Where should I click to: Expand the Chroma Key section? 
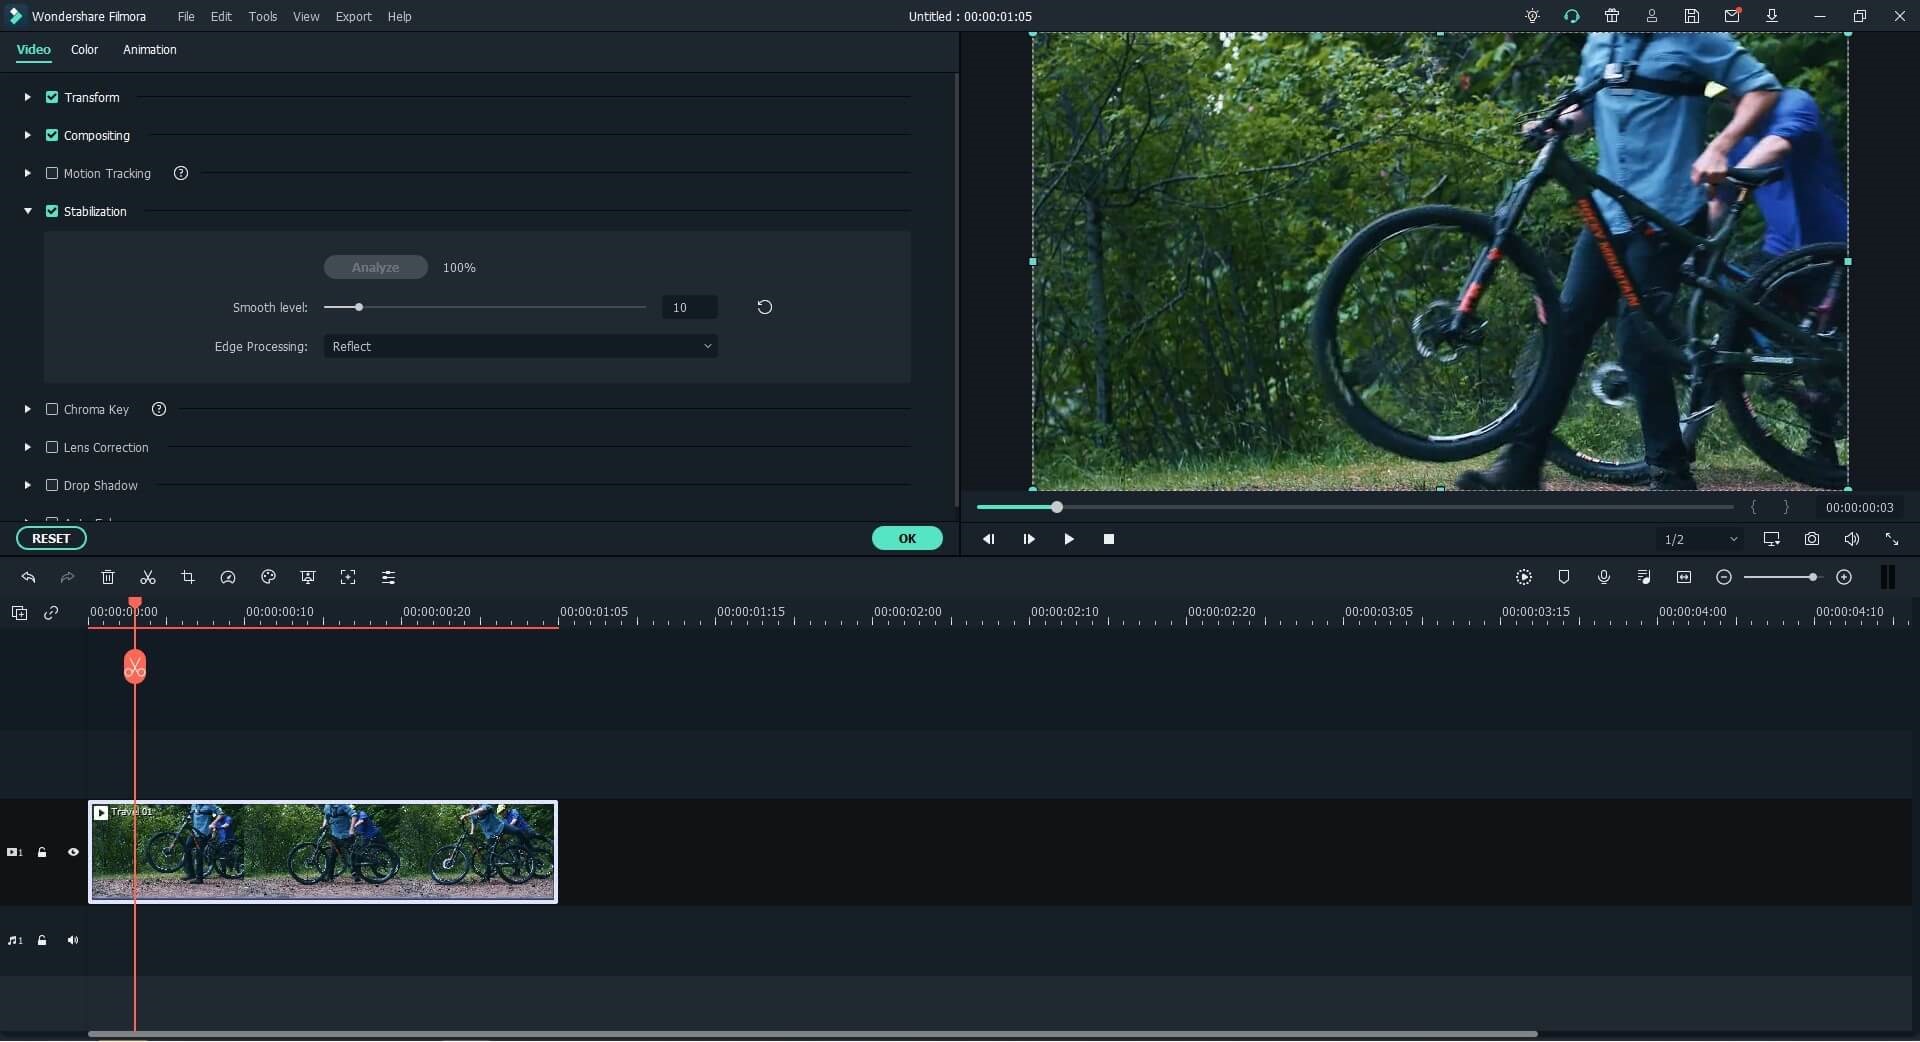click(28, 409)
